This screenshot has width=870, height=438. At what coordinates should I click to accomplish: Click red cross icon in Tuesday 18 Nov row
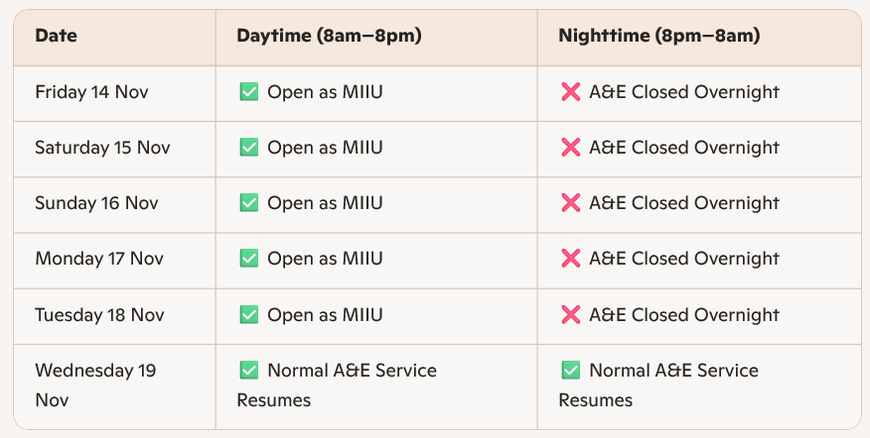[x=571, y=315]
